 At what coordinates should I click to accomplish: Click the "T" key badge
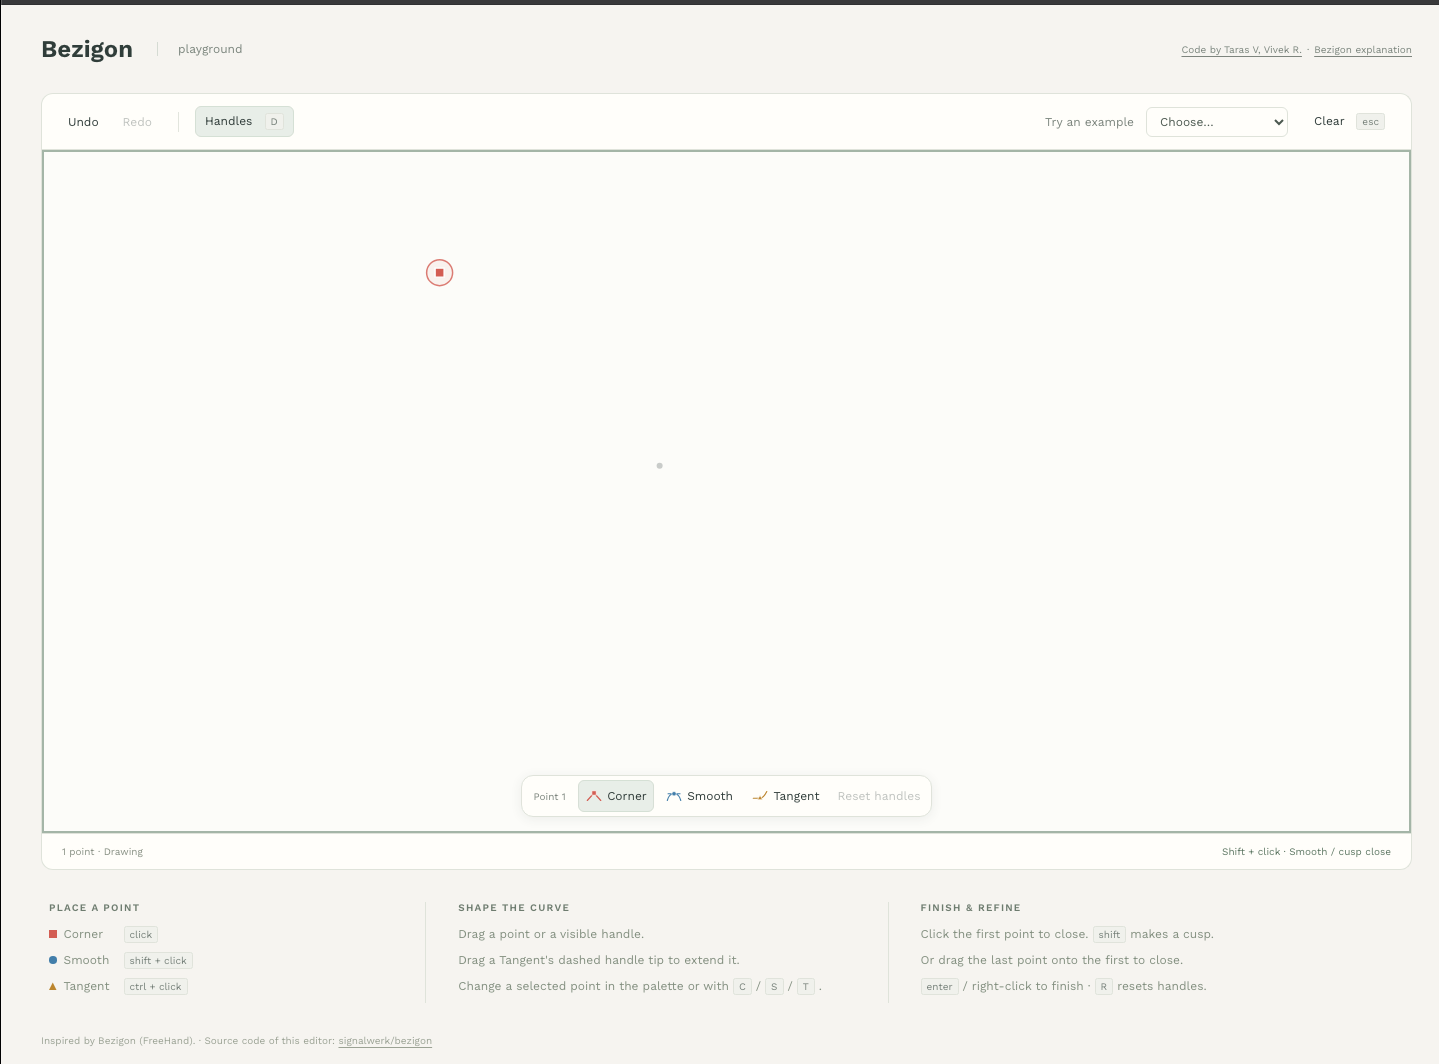click(x=805, y=987)
